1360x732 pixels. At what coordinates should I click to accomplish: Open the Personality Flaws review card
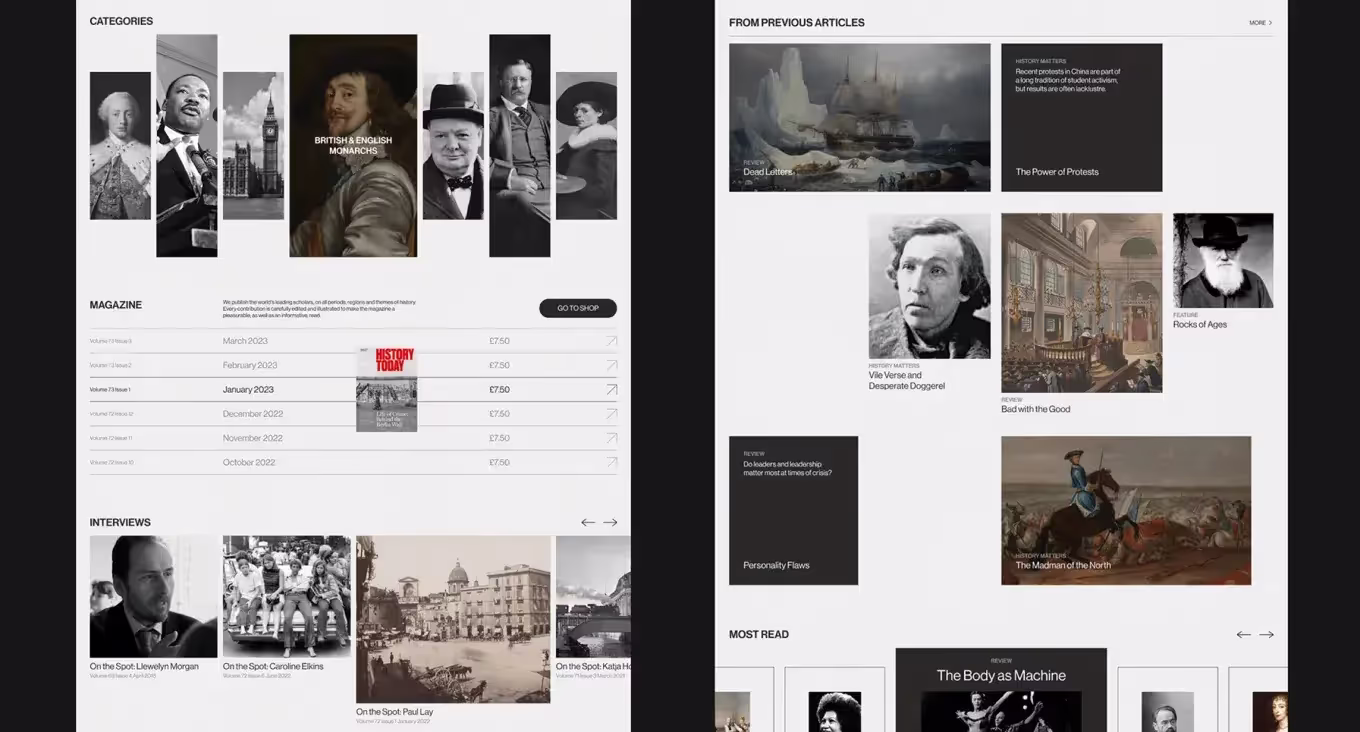793,510
